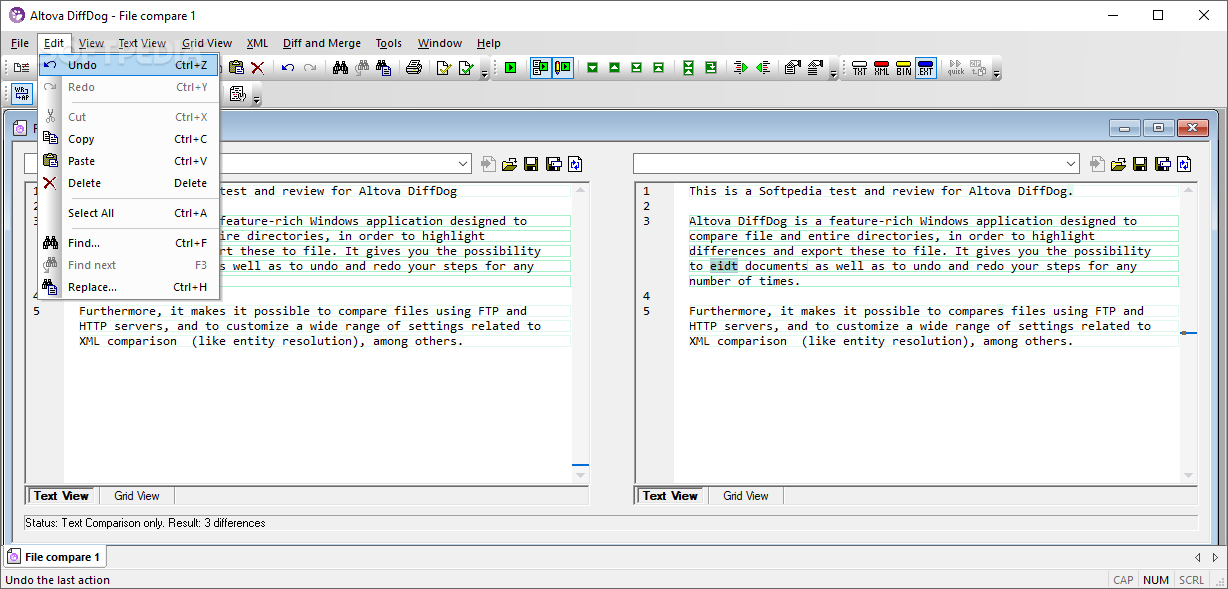Open the Text View settings toolbar icon
Viewport: 1228px width, 589px height.
coord(238,94)
